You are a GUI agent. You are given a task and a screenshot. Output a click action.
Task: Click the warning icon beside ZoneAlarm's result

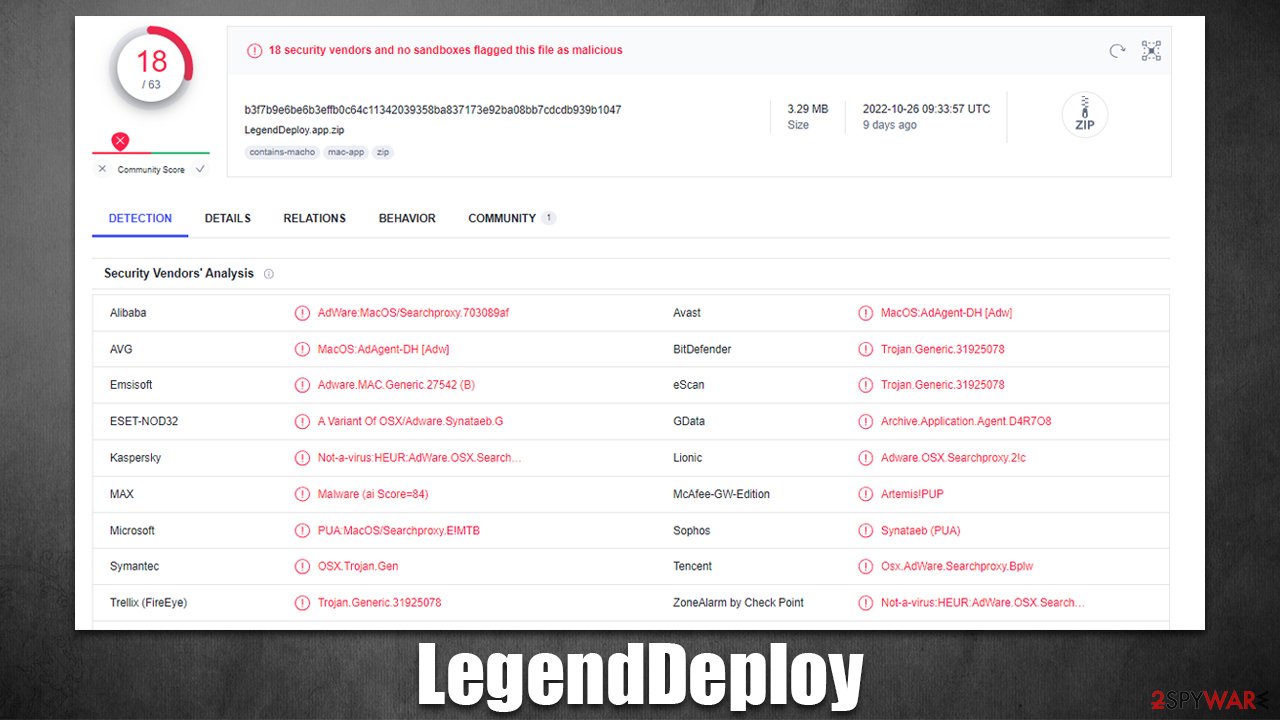coord(866,602)
